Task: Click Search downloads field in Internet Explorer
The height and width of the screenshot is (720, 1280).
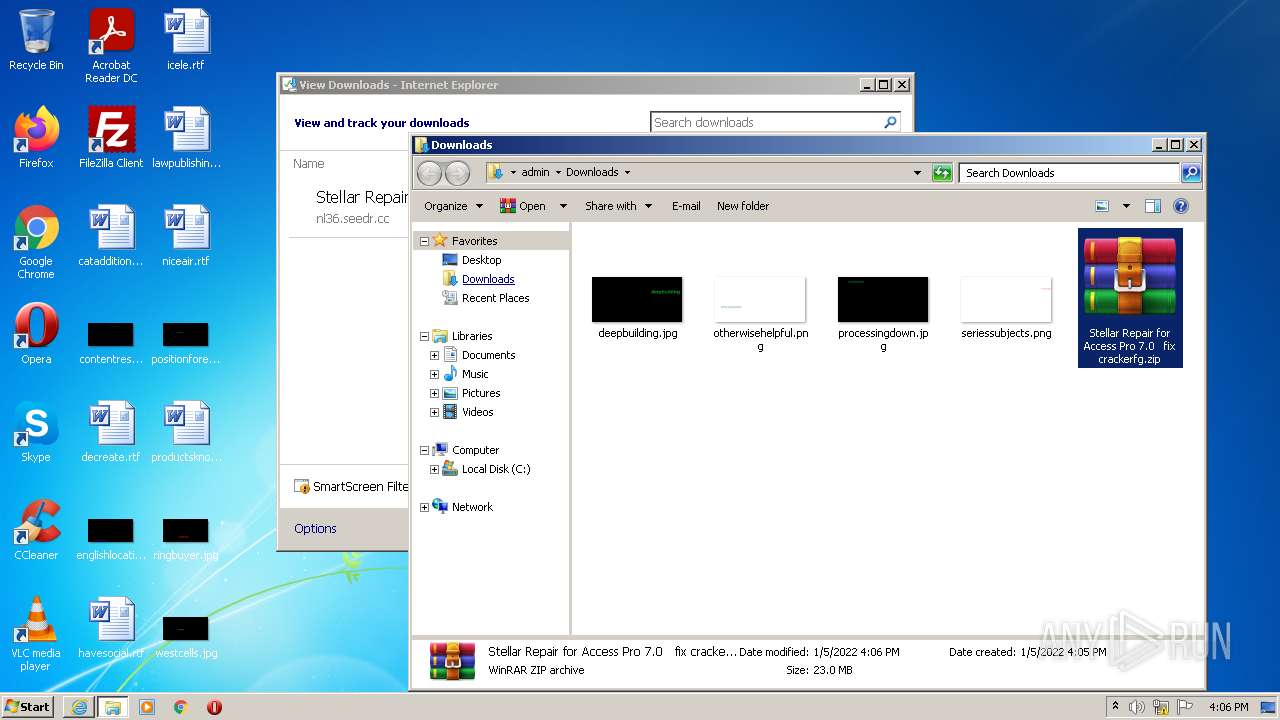Action: click(x=765, y=122)
